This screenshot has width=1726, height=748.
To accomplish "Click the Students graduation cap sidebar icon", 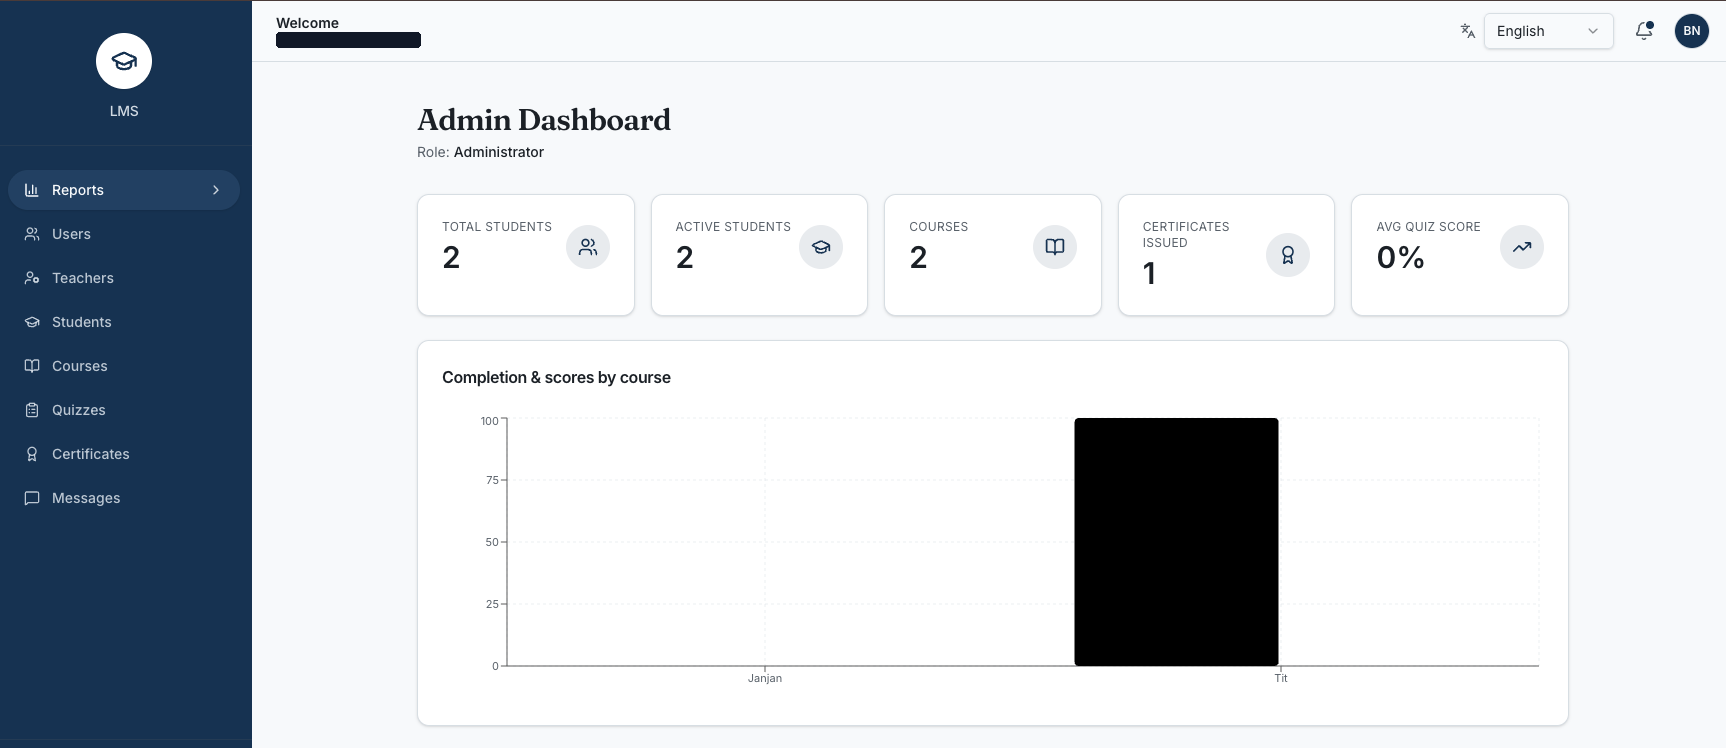I will click(32, 322).
